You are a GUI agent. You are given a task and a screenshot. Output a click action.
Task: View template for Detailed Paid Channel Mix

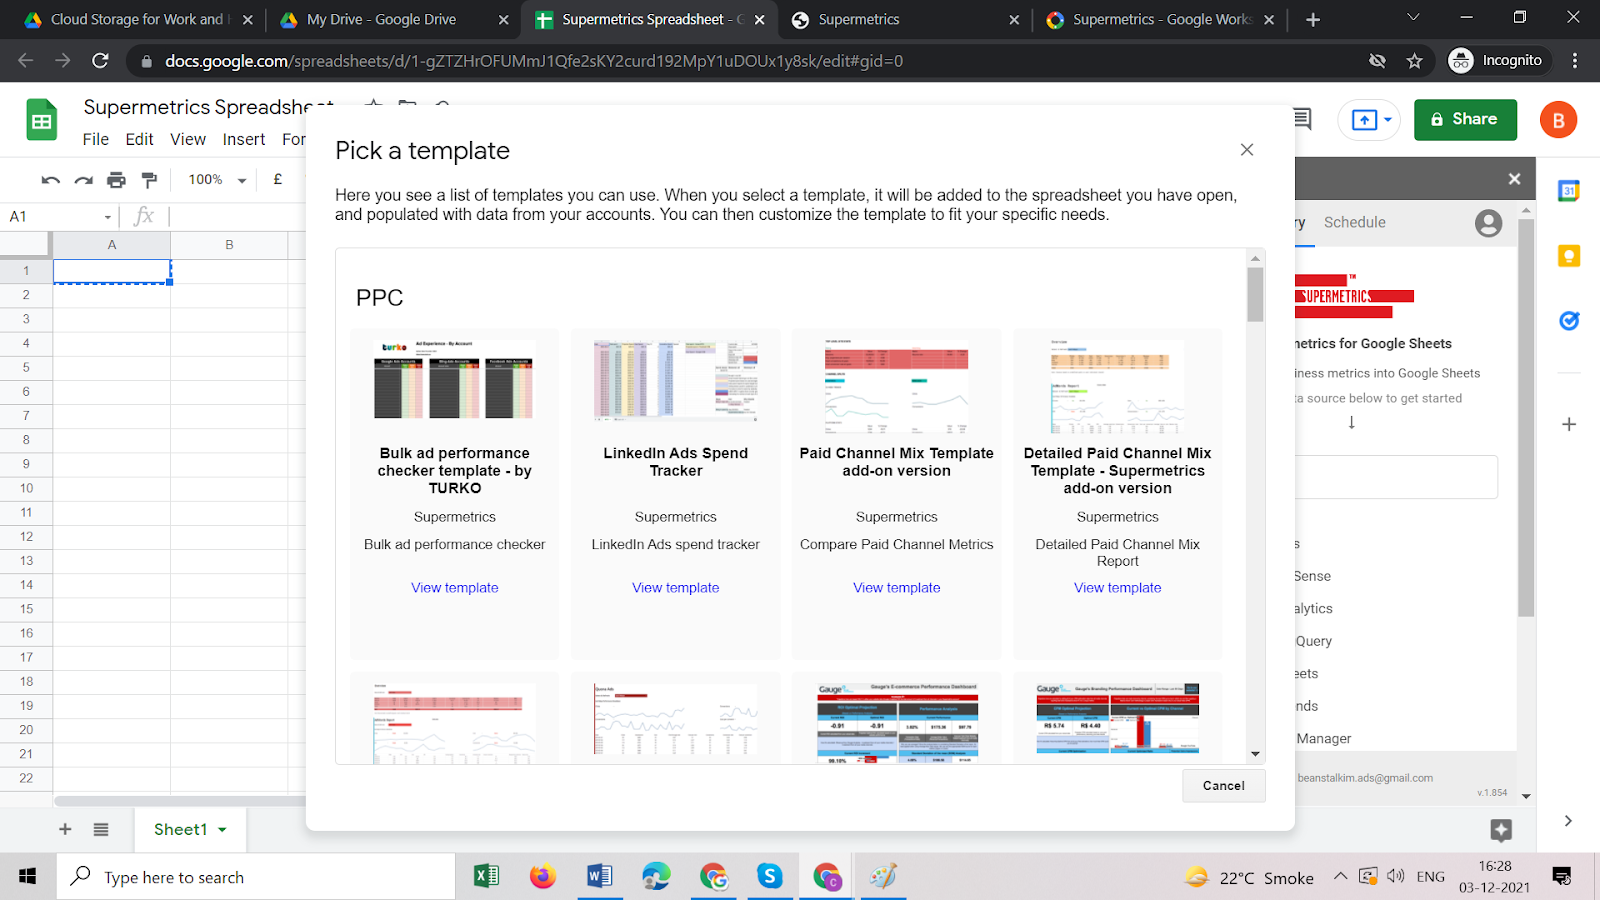click(1118, 588)
